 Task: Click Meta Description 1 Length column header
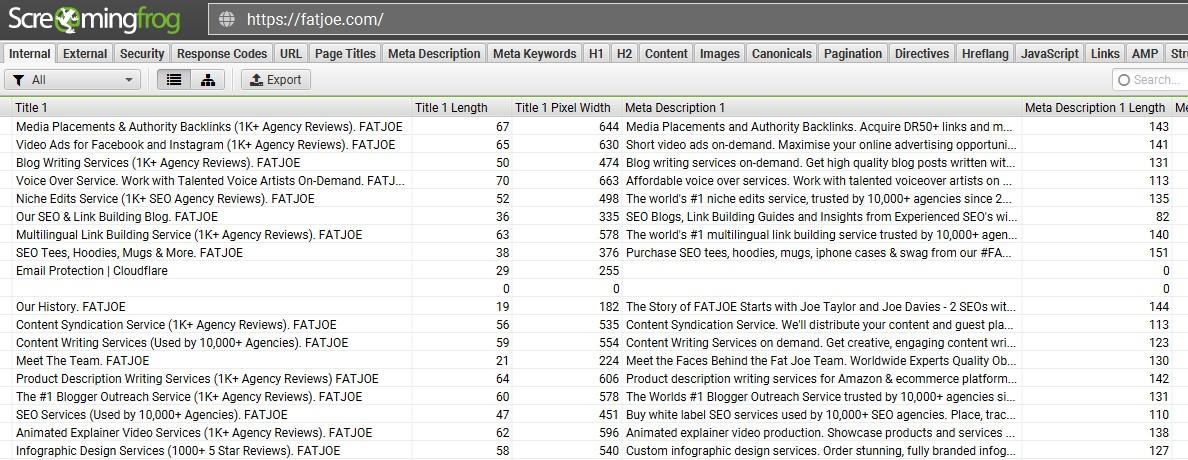click(1096, 108)
